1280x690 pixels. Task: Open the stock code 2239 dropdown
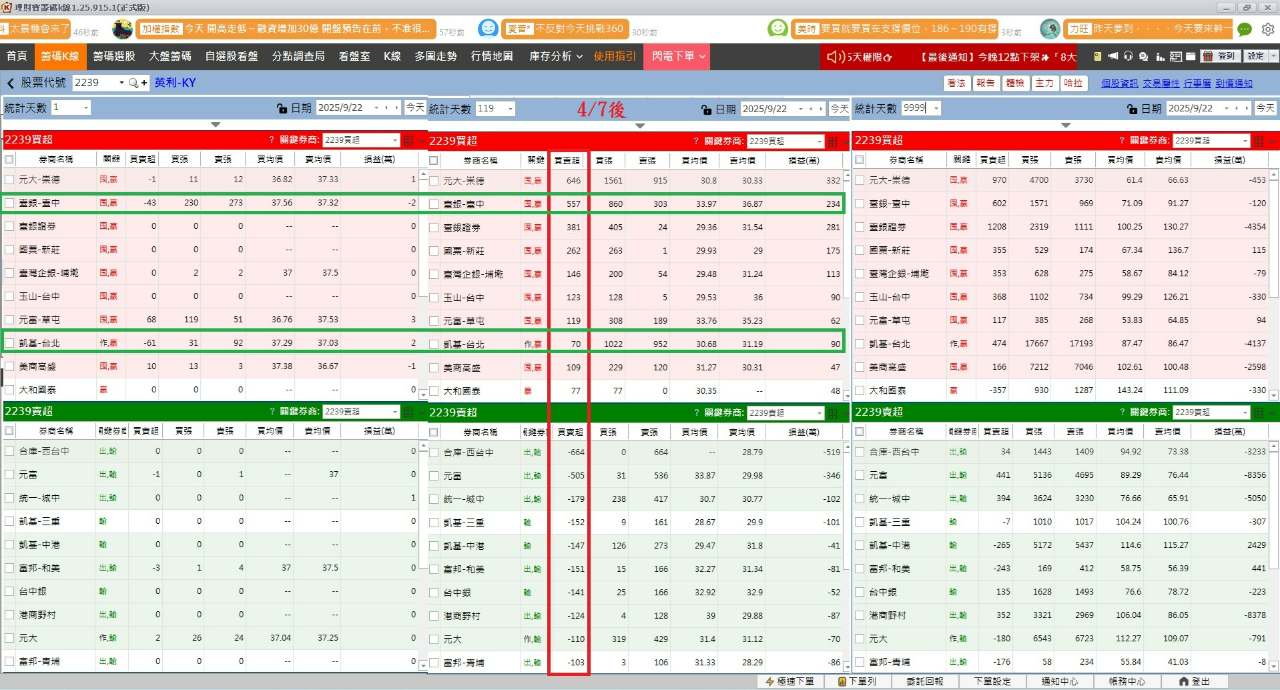click(x=122, y=83)
